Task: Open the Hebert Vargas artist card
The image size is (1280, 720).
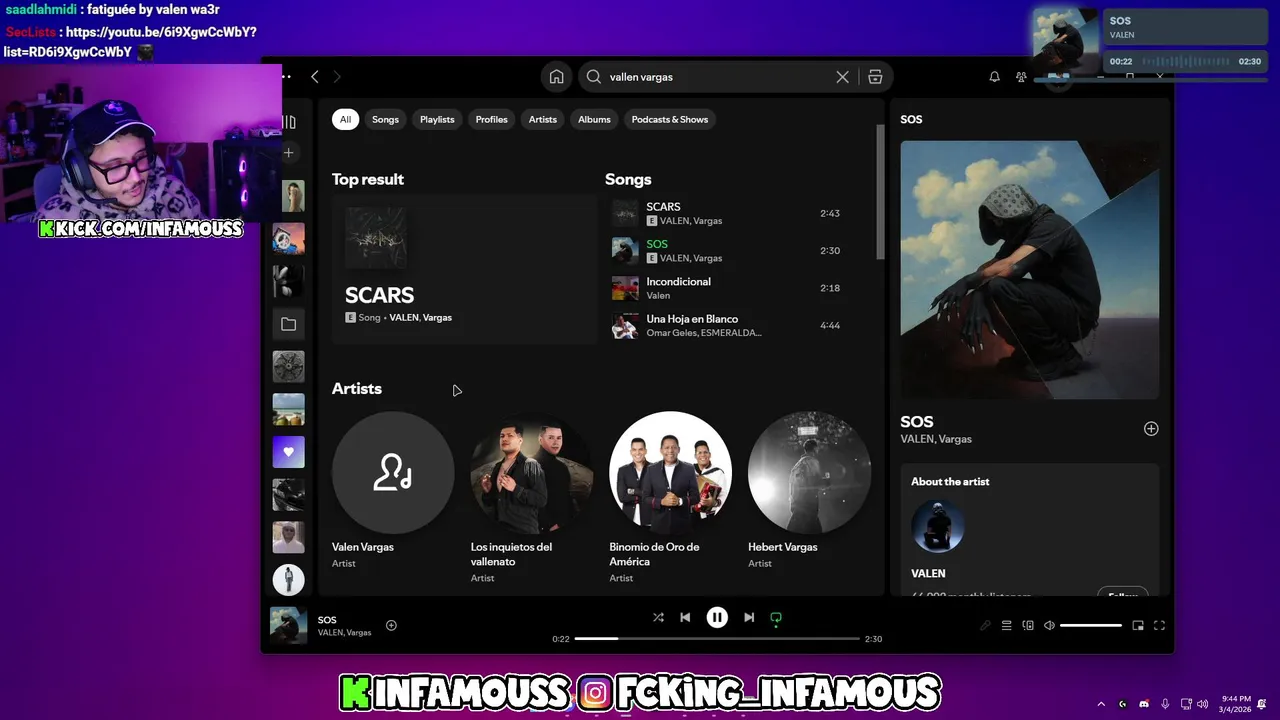Action: [x=809, y=490]
